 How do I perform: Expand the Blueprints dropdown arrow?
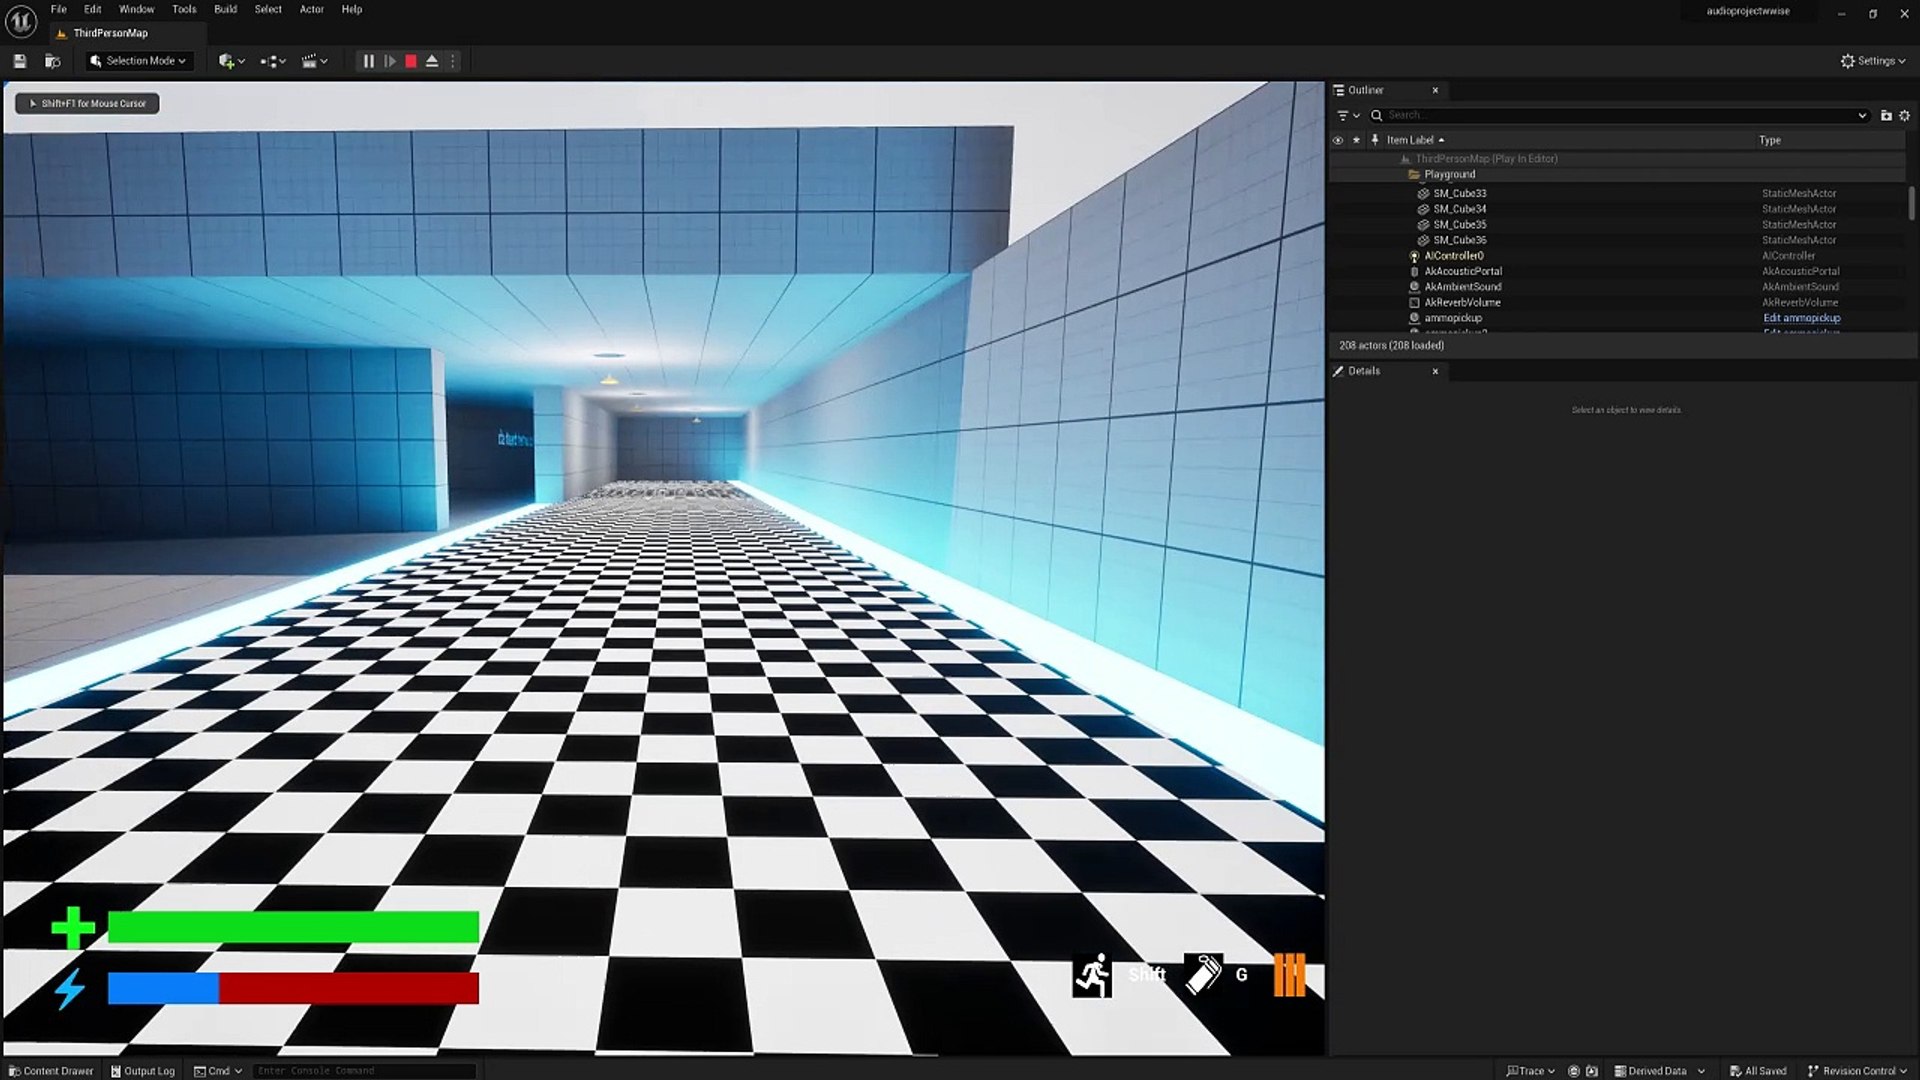pos(283,62)
